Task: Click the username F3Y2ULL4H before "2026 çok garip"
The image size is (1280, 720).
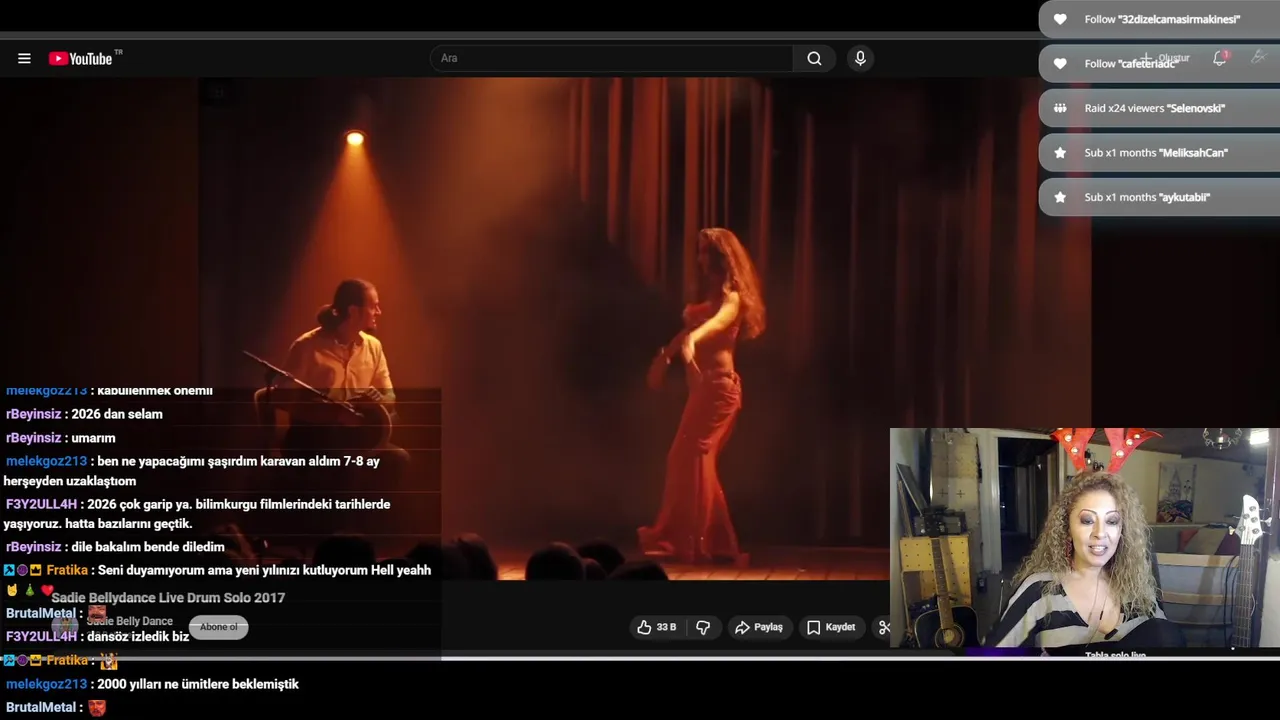Action: [x=41, y=504]
